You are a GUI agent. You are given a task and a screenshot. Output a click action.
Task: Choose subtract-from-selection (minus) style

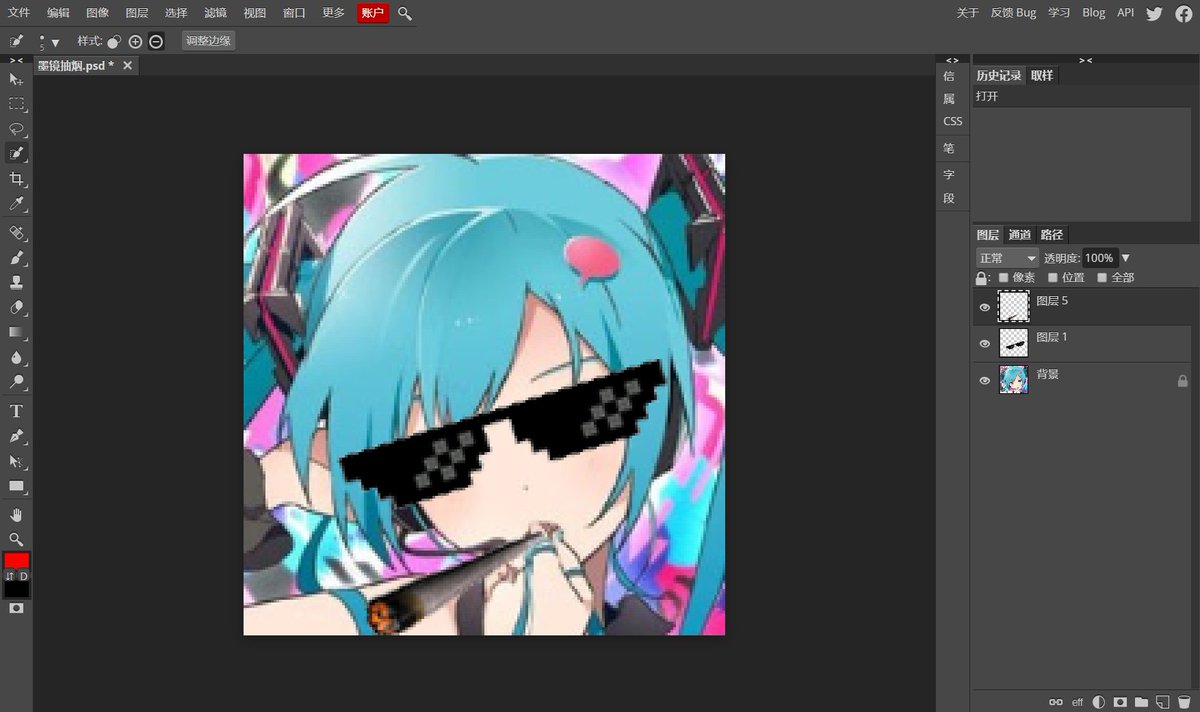[156, 42]
